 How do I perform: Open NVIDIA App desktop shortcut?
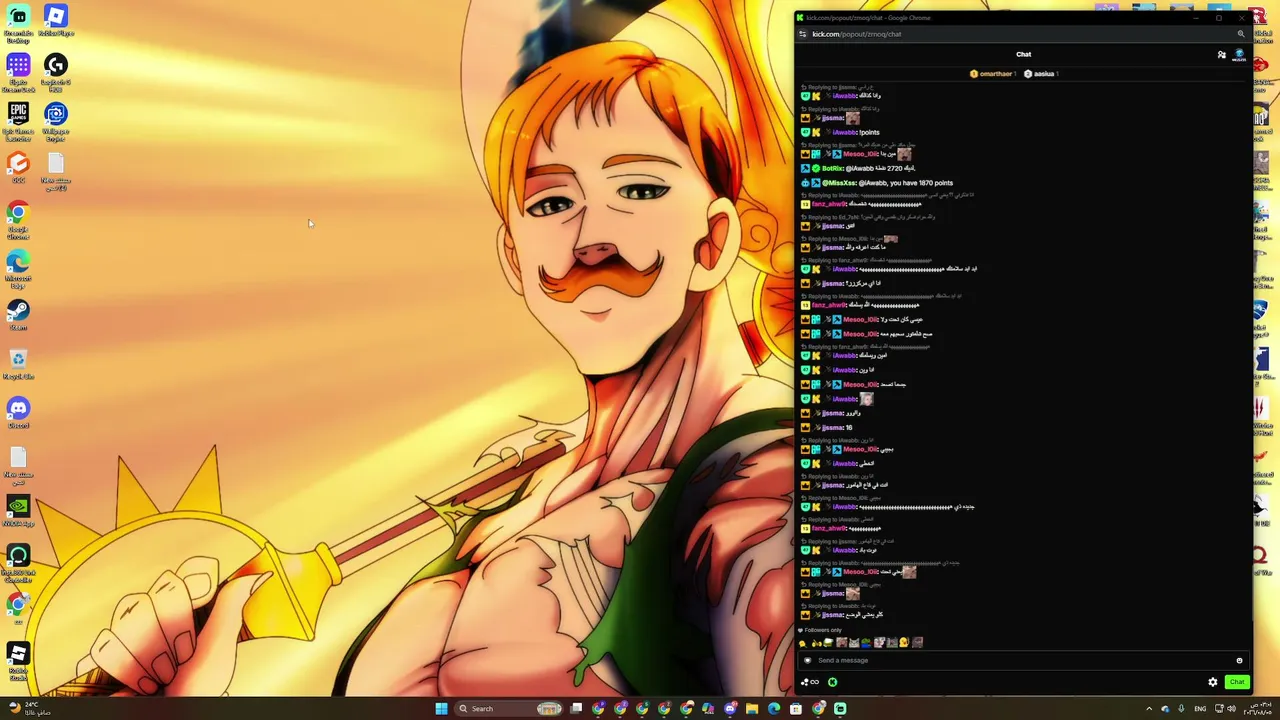[18, 512]
